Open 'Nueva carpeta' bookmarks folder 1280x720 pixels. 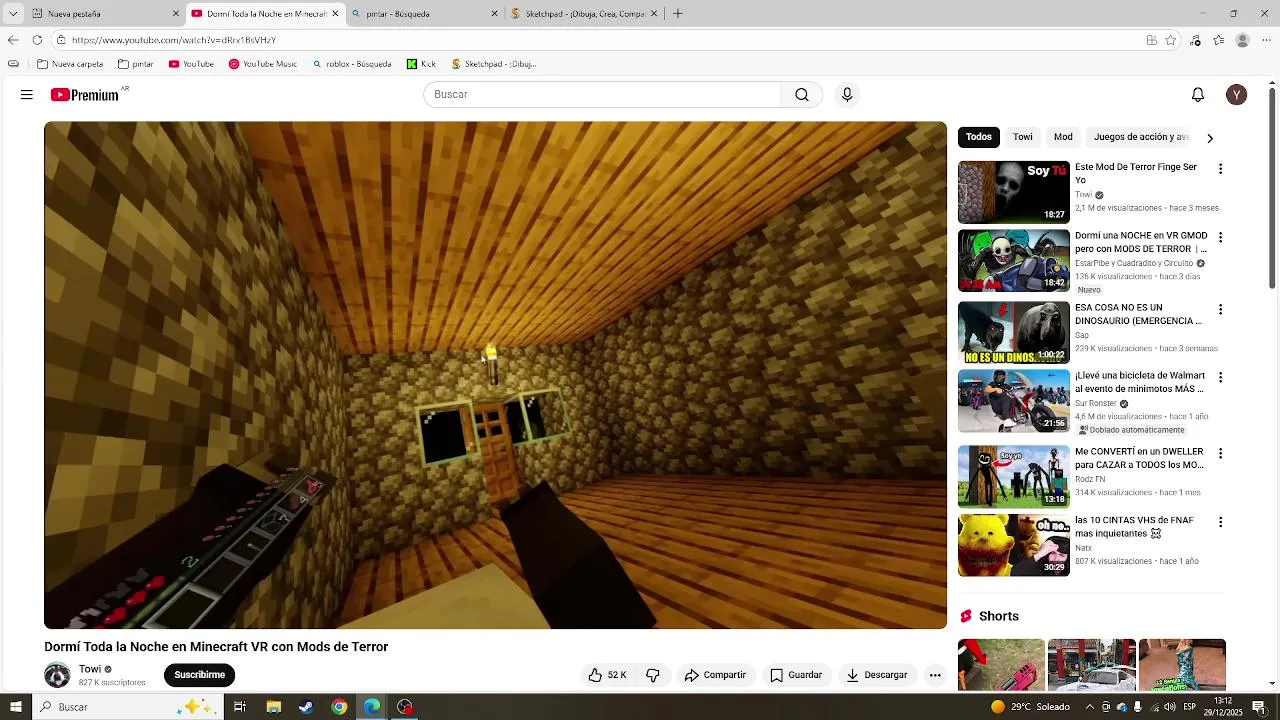70,64
